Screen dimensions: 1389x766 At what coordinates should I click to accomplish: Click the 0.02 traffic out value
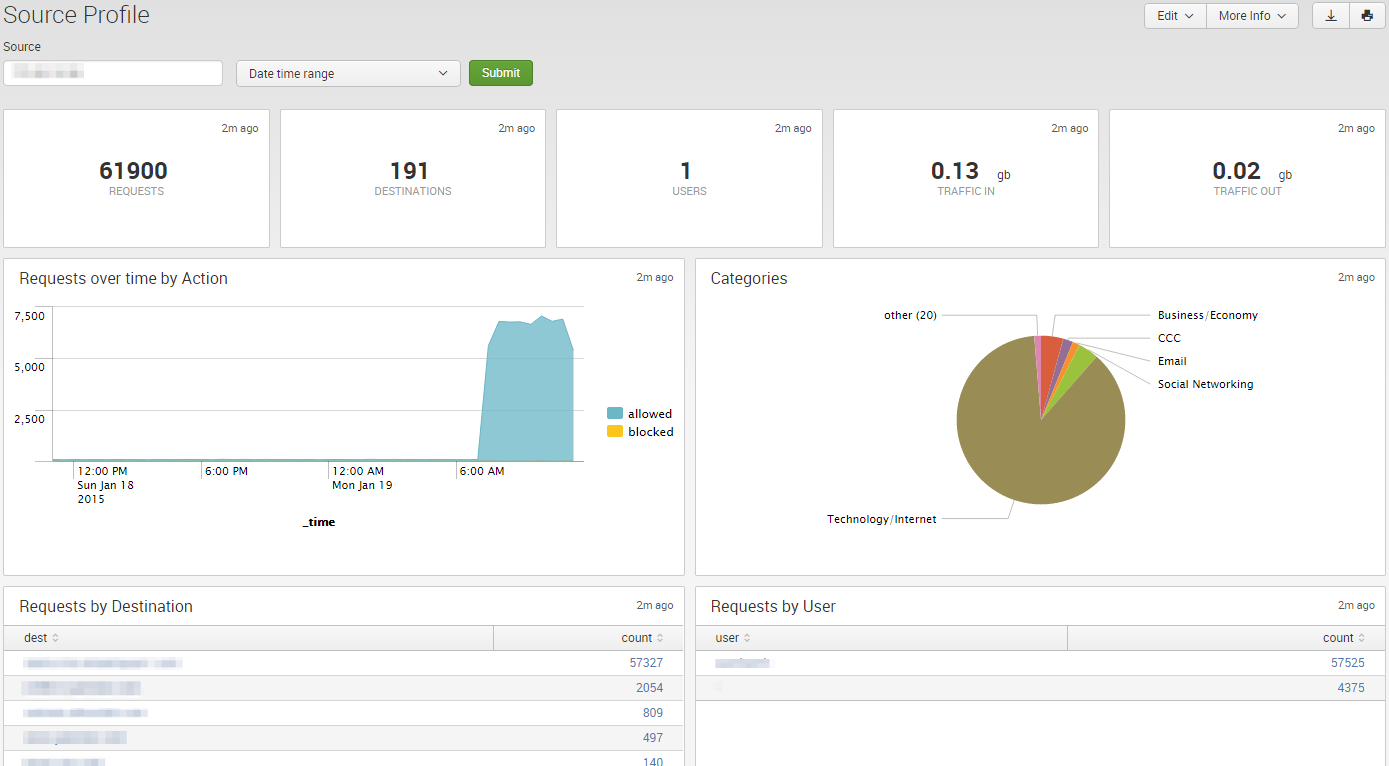click(x=1237, y=171)
